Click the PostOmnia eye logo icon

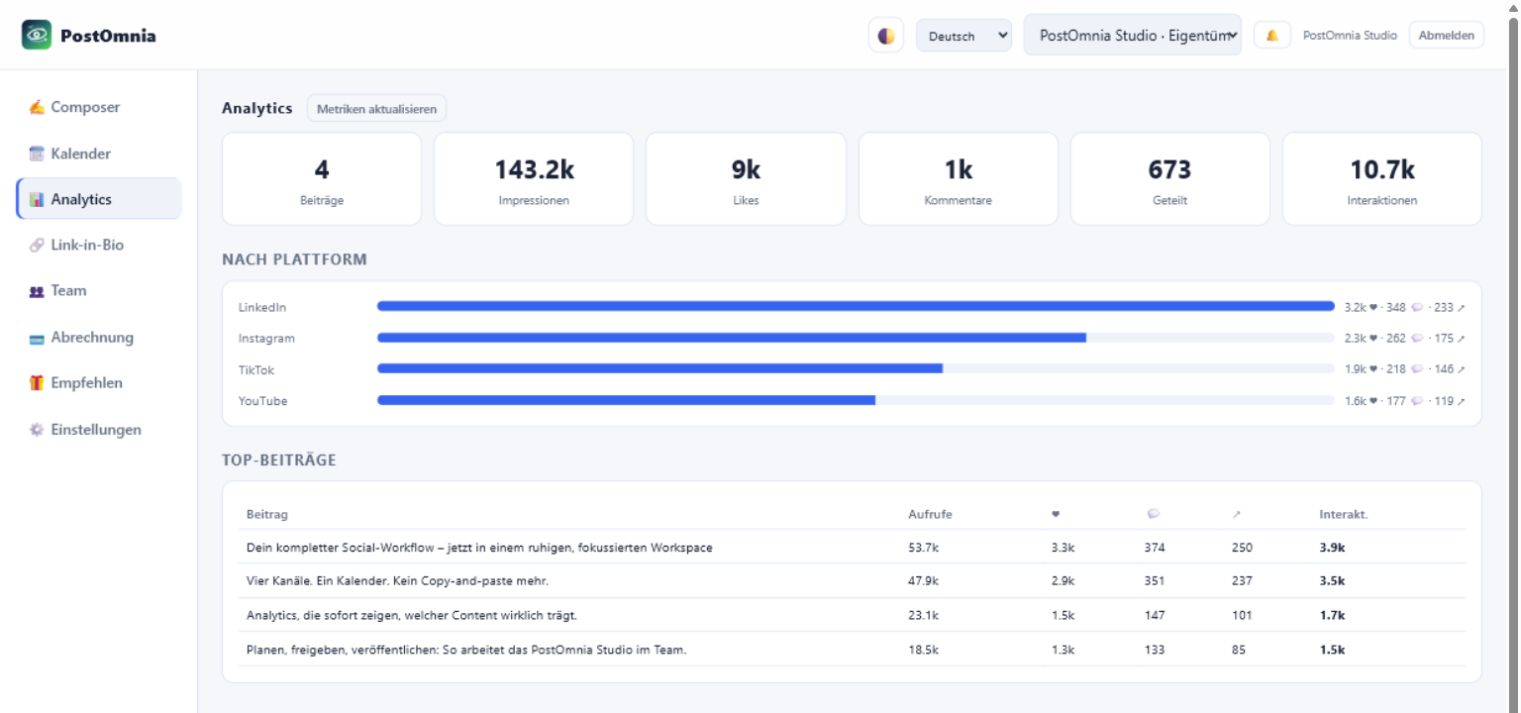coord(36,35)
